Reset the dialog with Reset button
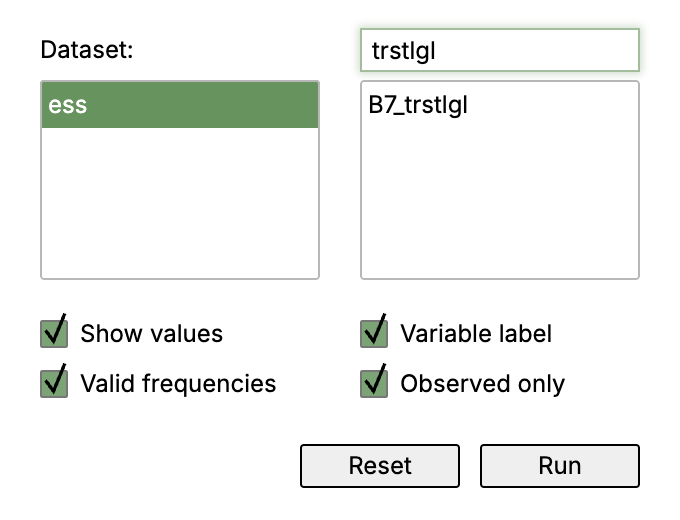 click(x=380, y=466)
